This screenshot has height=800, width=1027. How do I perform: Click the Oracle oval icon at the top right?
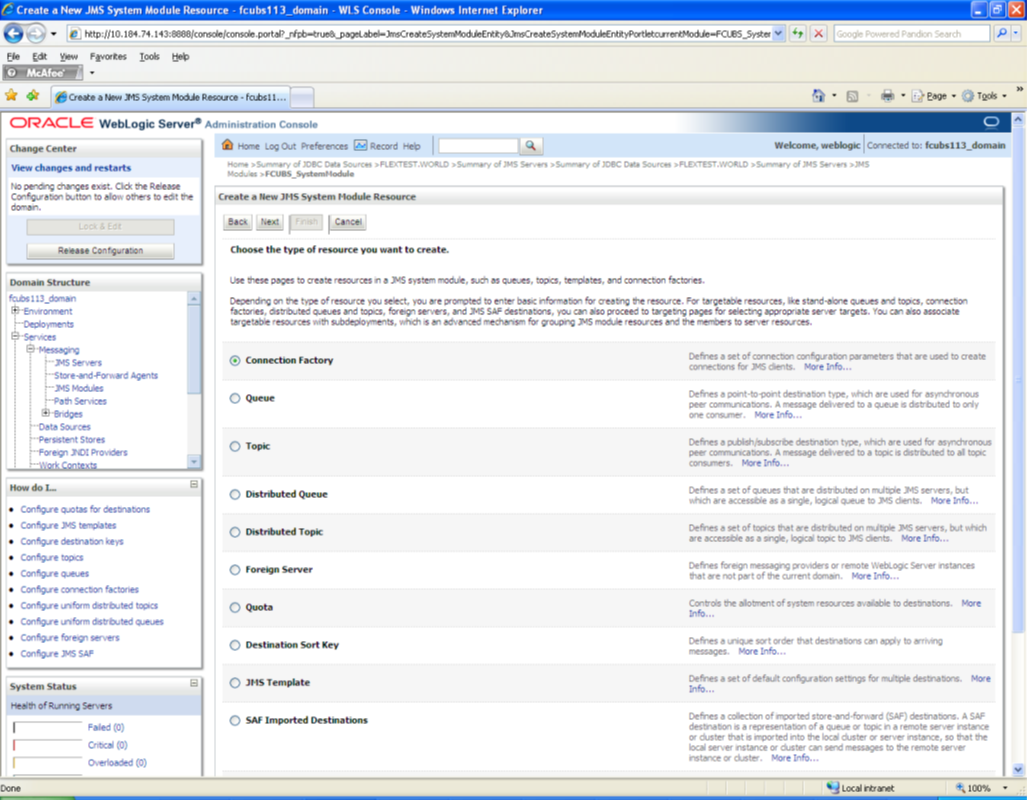[x=991, y=123]
